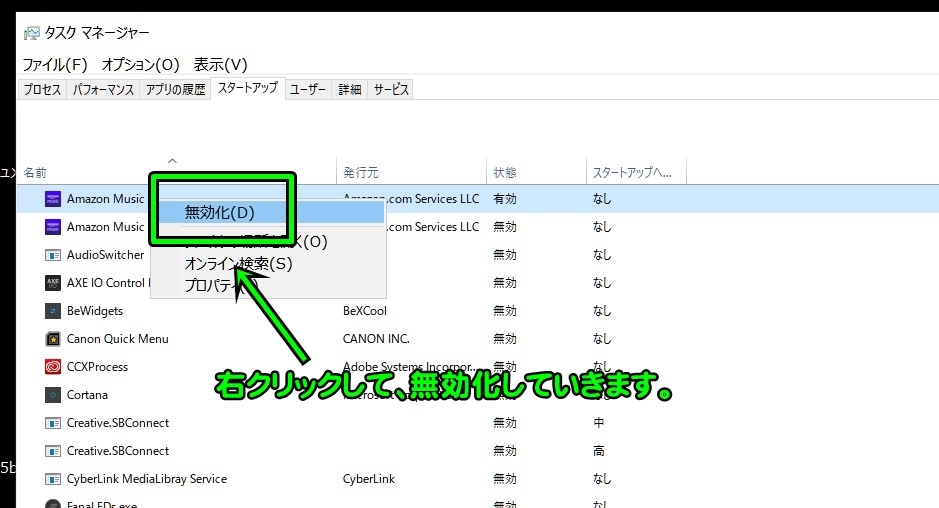The height and width of the screenshot is (508, 939).
Task: Click the CyberLink publisher cell
Action: [368, 479]
